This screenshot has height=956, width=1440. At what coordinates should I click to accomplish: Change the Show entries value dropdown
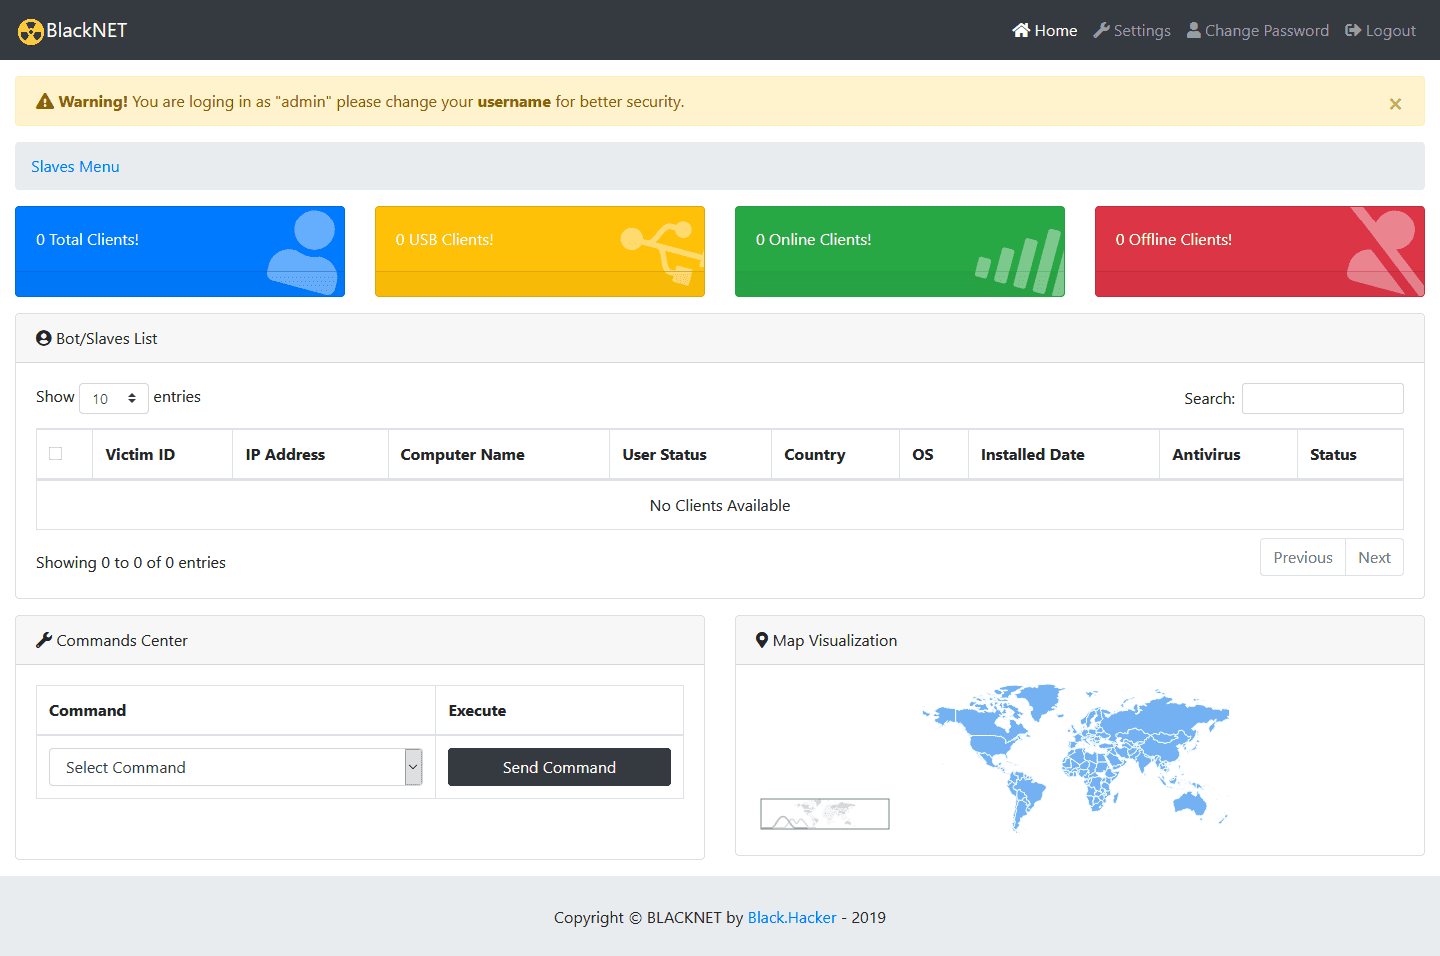point(113,398)
